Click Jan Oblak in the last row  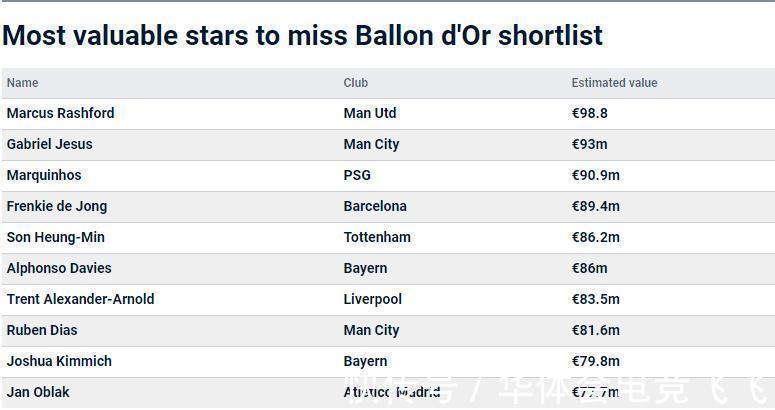click(38, 392)
